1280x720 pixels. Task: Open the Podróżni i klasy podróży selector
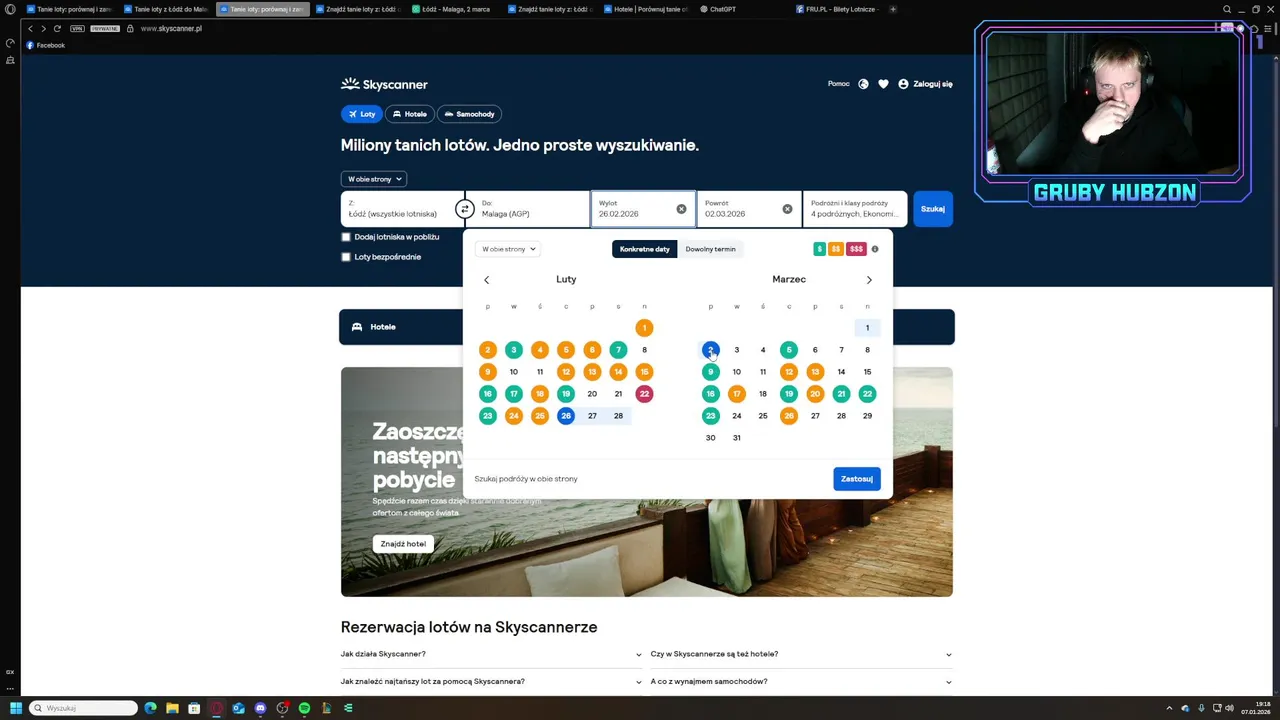855,209
